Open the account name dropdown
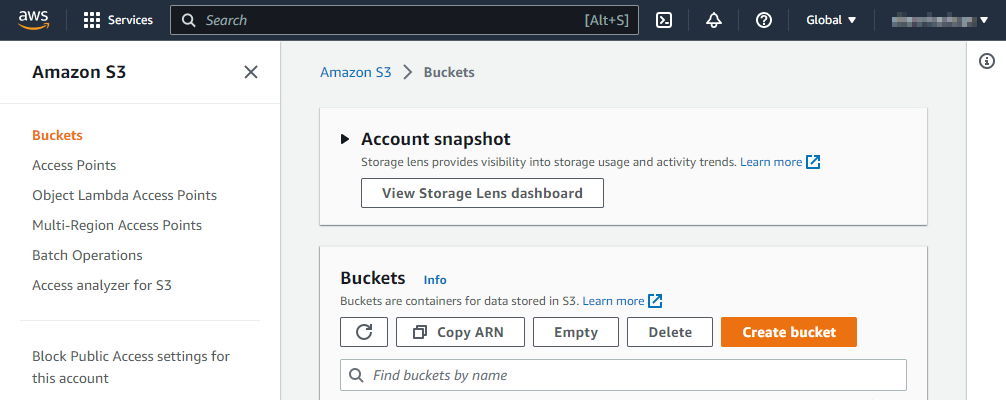This screenshot has width=1006, height=400. pyautogui.click(x=941, y=20)
